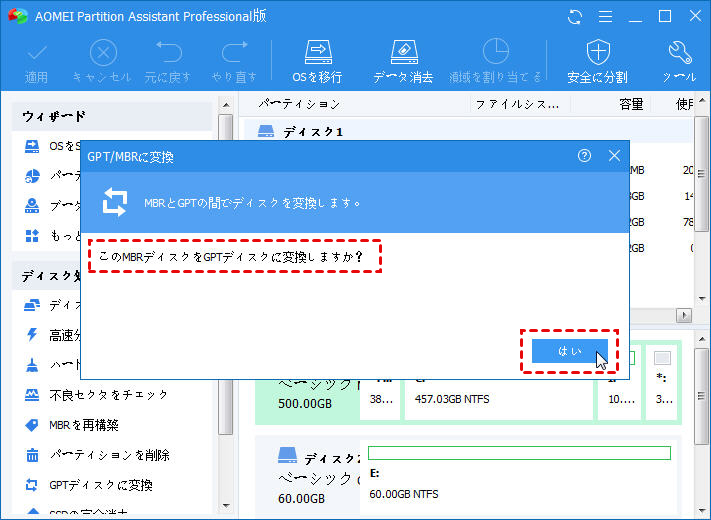
Task: Click the 容量 column header
Action: point(631,104)
